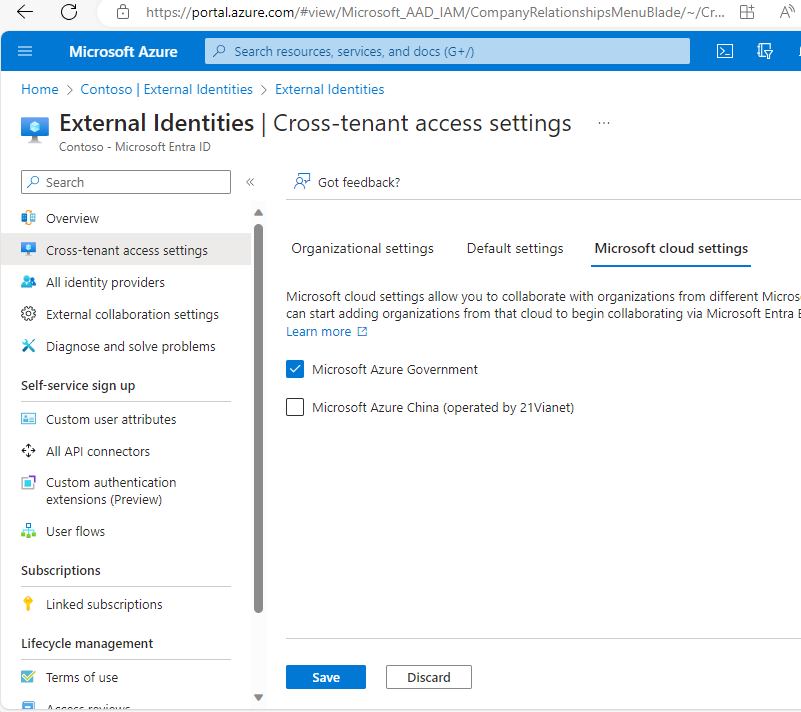Select User flows under self-service sign up

point(75,531)
